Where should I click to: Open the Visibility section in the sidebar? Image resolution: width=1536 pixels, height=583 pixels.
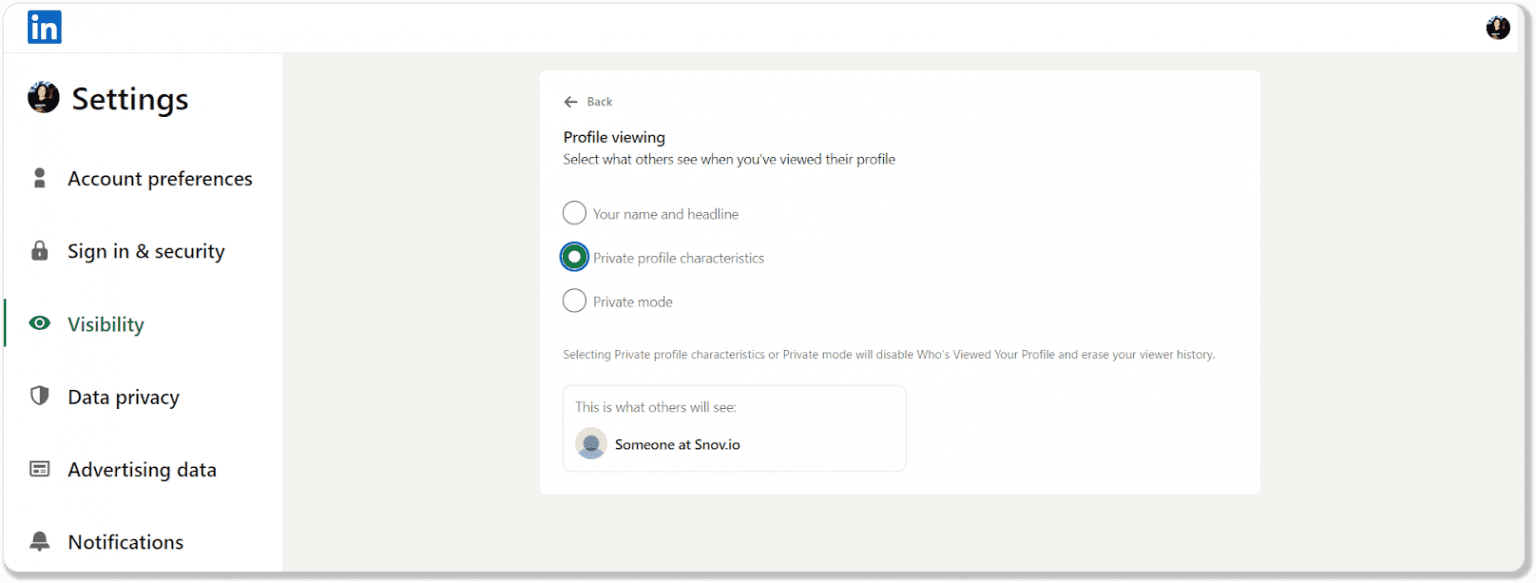(x=104, y=323)
